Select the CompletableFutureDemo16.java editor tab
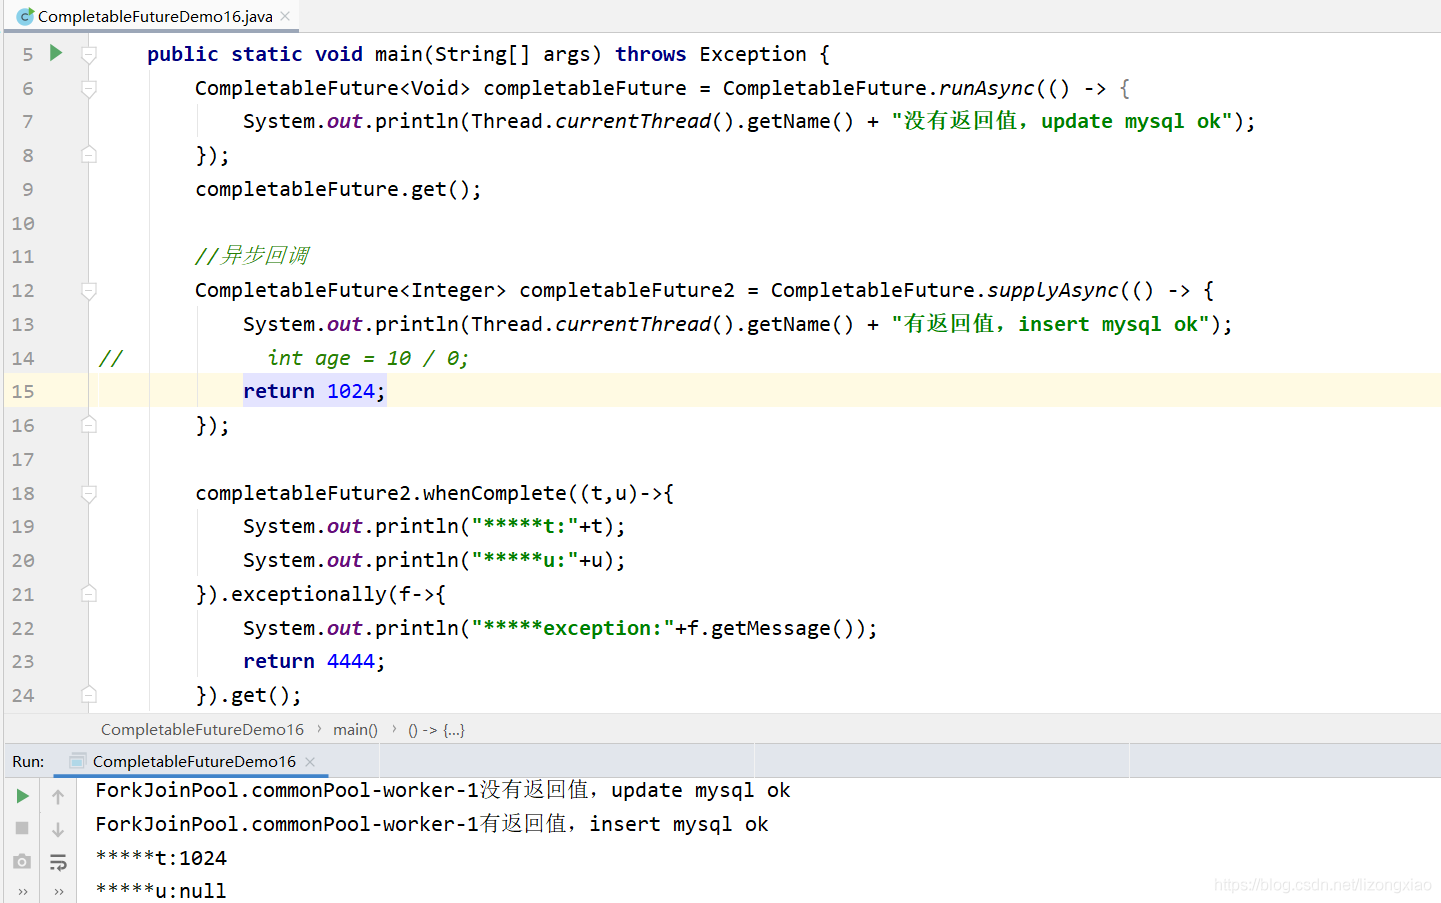 pos(154,16)
